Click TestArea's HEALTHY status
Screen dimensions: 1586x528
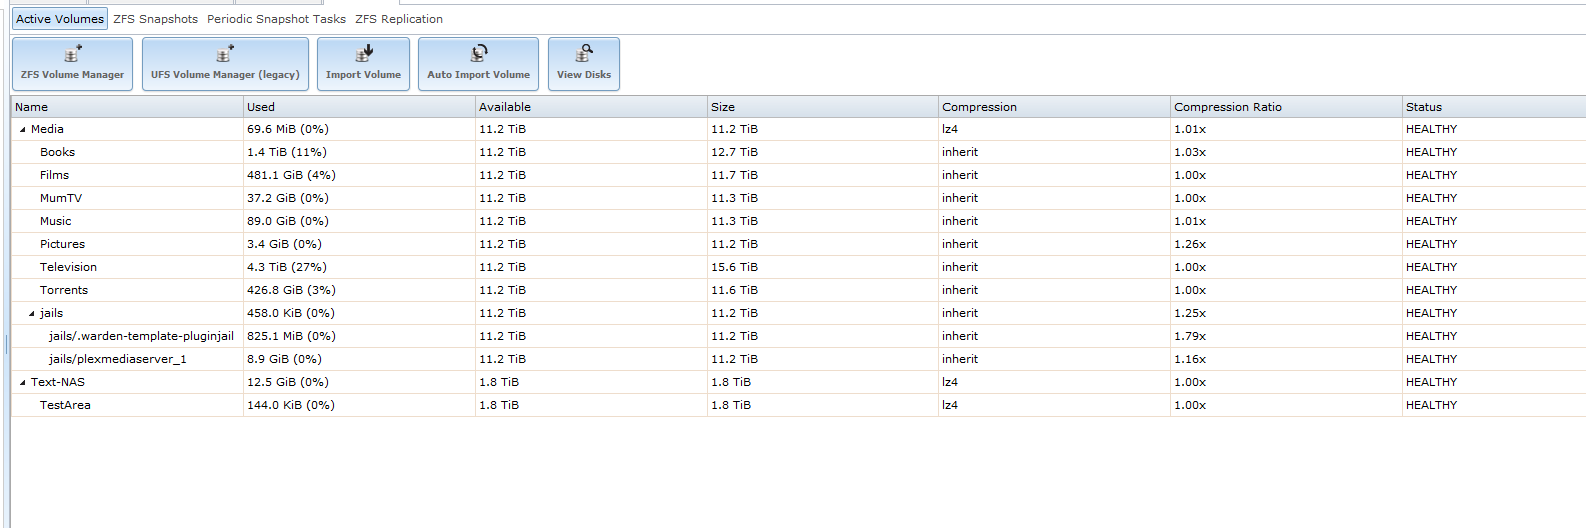click(x=1431, y=405)
